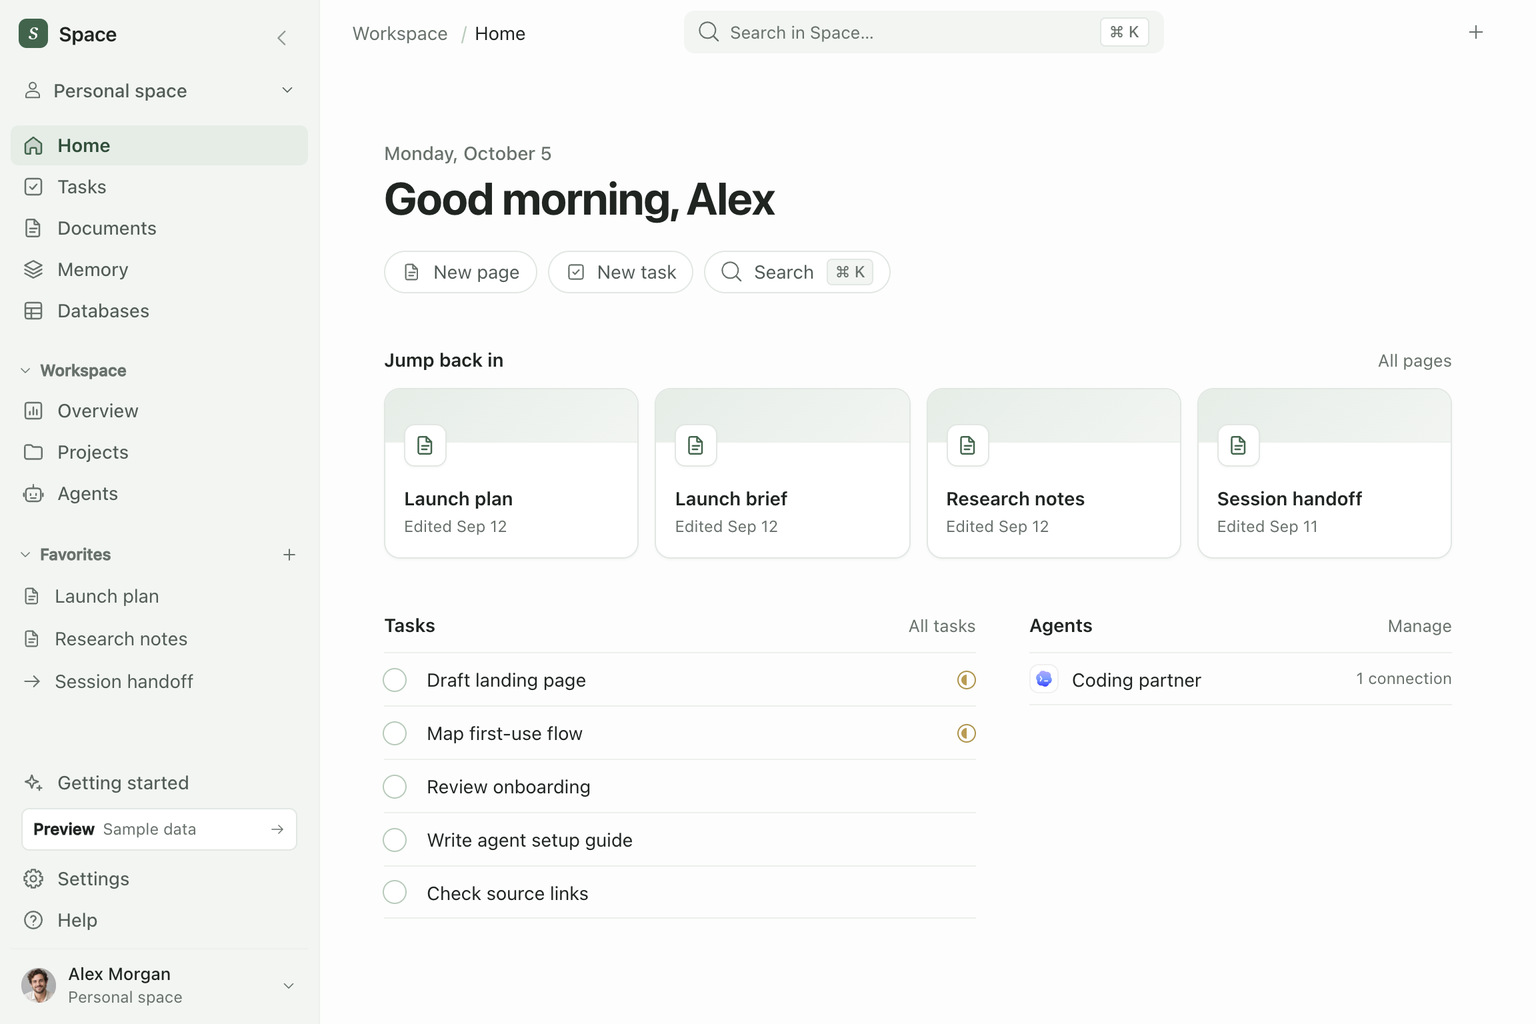Image resolution: width=1536 pixels, height=1024 pixels.
Task: Open Tasks in the sidebar
Action: (x=159, y=187)
